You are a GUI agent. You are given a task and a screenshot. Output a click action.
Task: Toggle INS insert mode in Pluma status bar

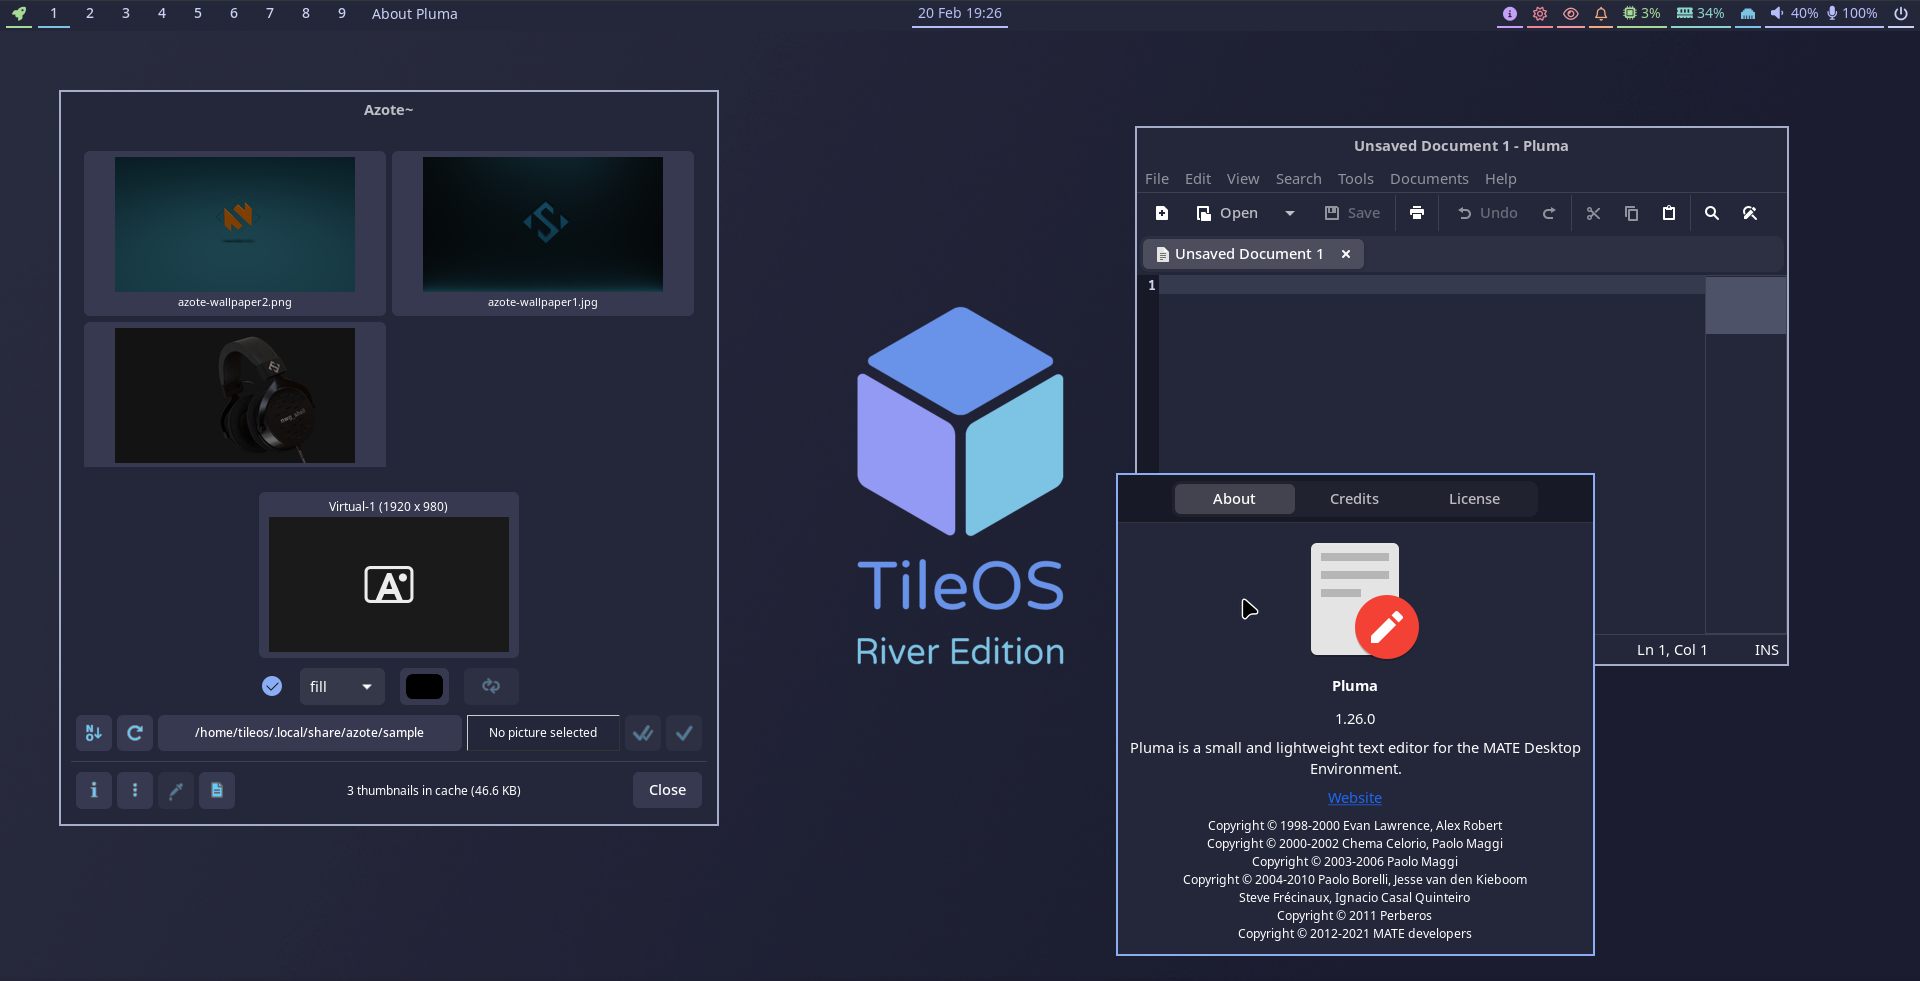tap(1766, 650)
